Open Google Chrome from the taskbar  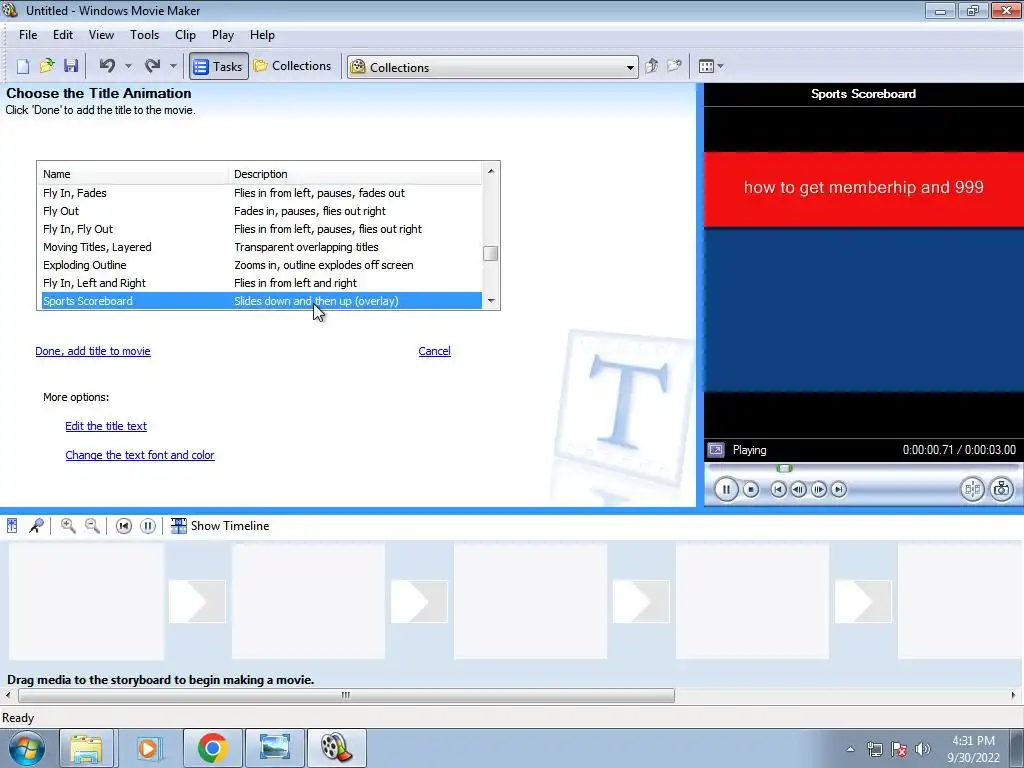pos(212,748)
